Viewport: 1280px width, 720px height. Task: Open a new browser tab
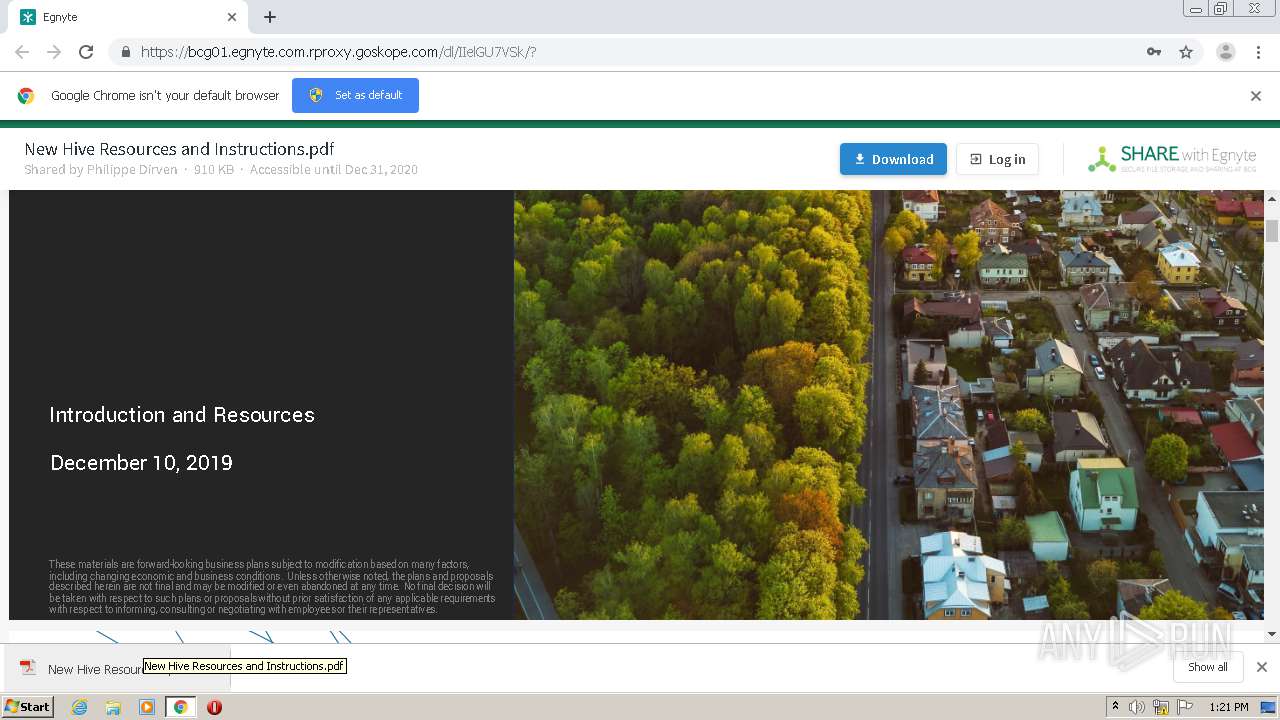pyautogui.click(x=270, y=17)
